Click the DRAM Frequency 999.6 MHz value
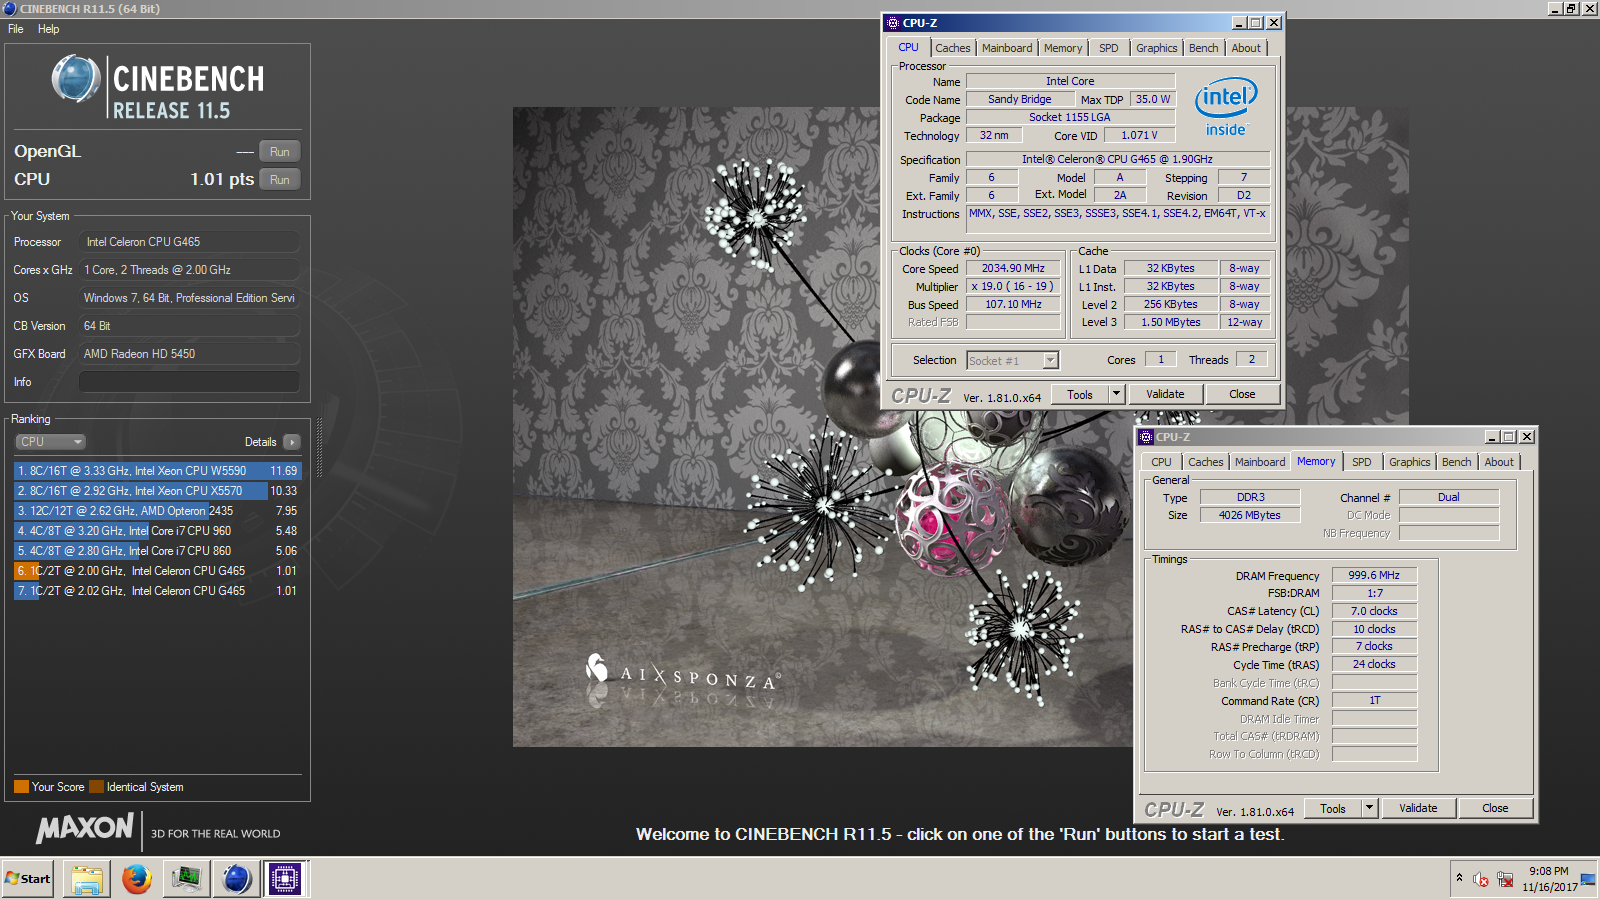The height and width of the screenshot is (900, 1600). click(x=1374, y=576)
